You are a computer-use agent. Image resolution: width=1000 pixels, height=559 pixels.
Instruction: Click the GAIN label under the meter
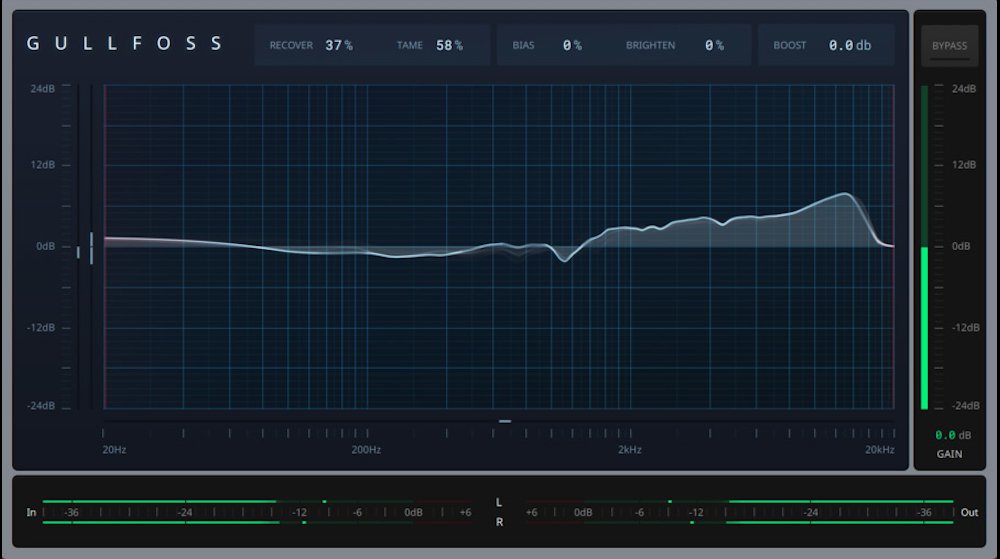pos(949,454)
